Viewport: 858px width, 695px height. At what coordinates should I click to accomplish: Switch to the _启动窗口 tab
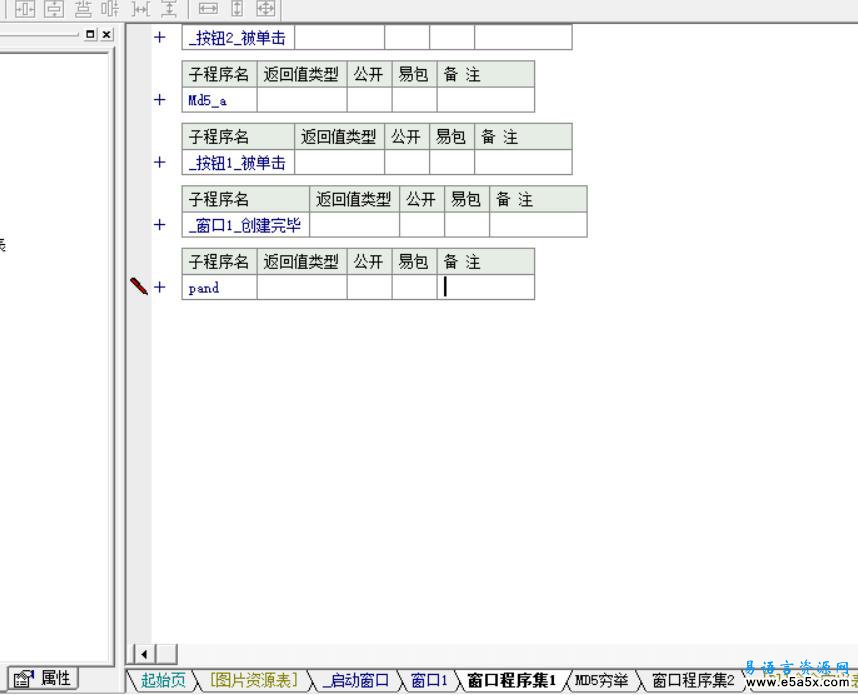[x=356, y=680]
